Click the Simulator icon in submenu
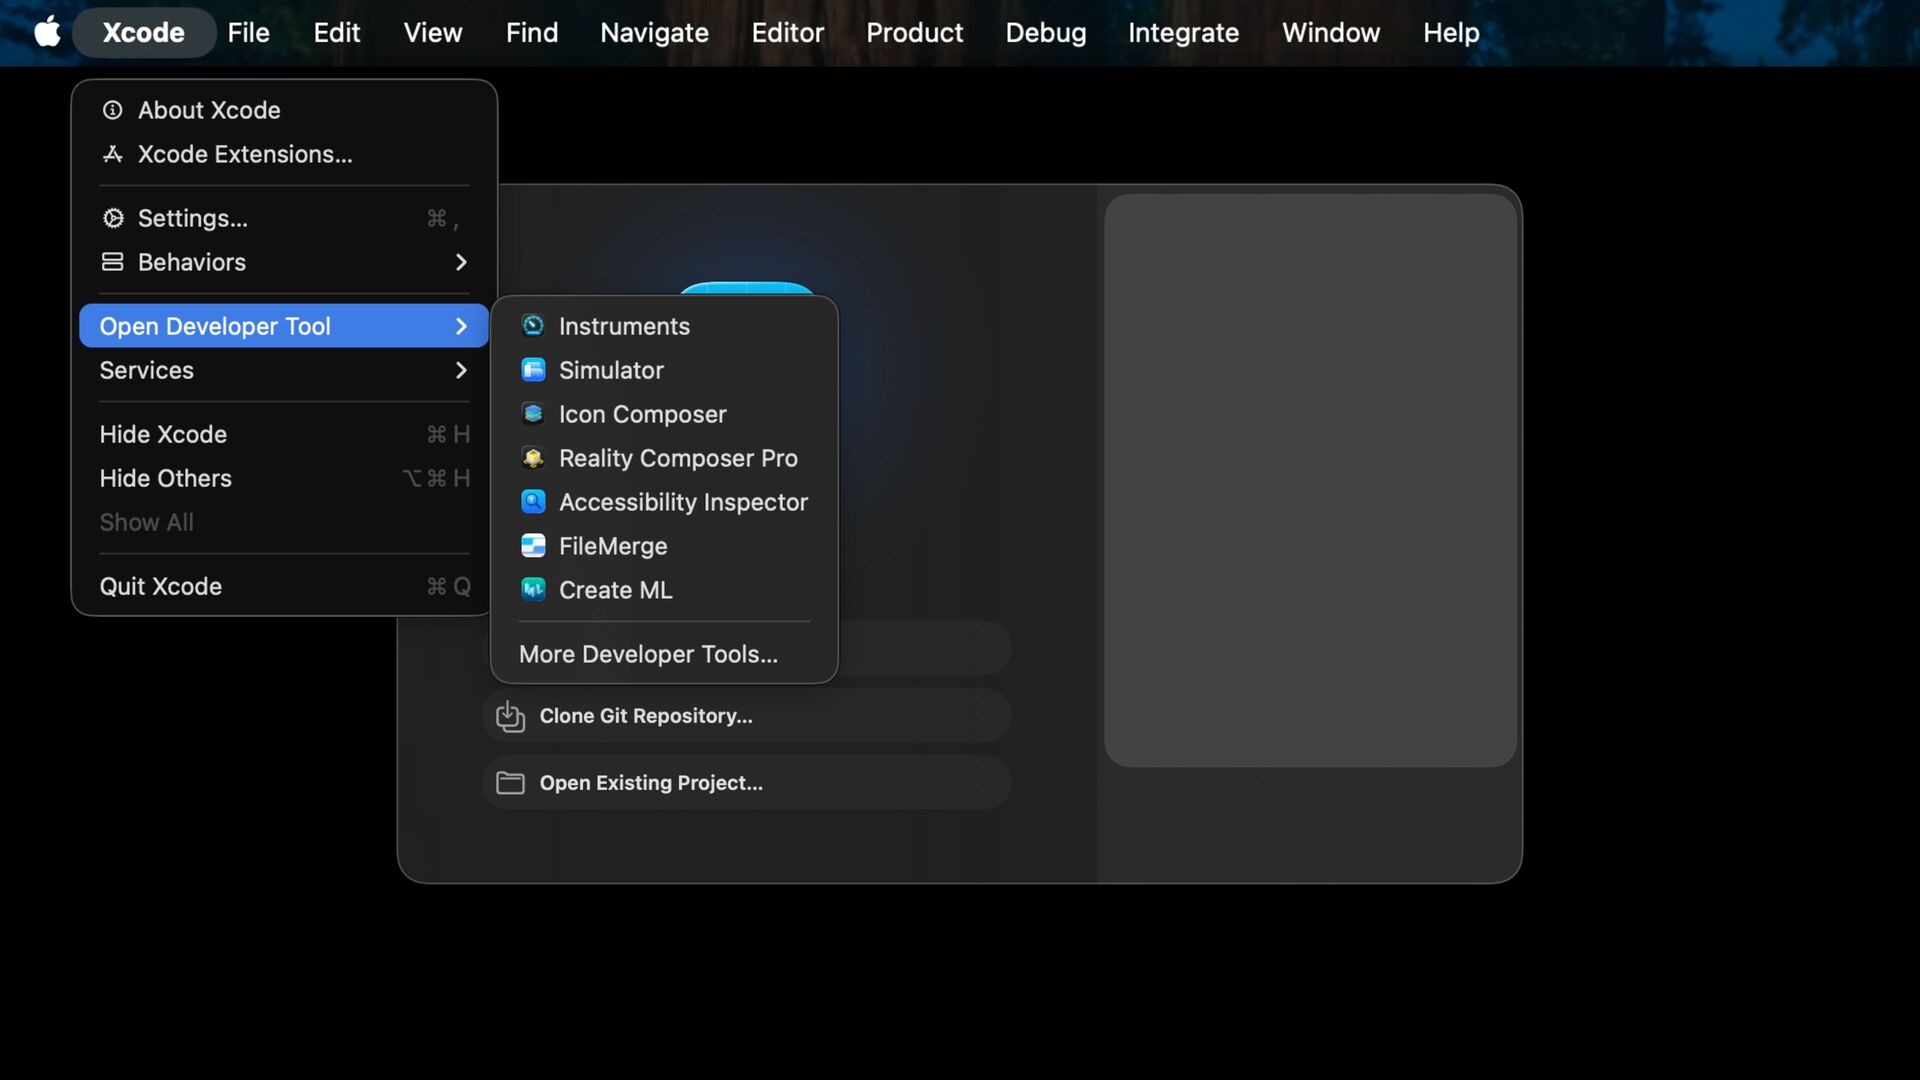Screen dimensions: 1920x1080 533,370
